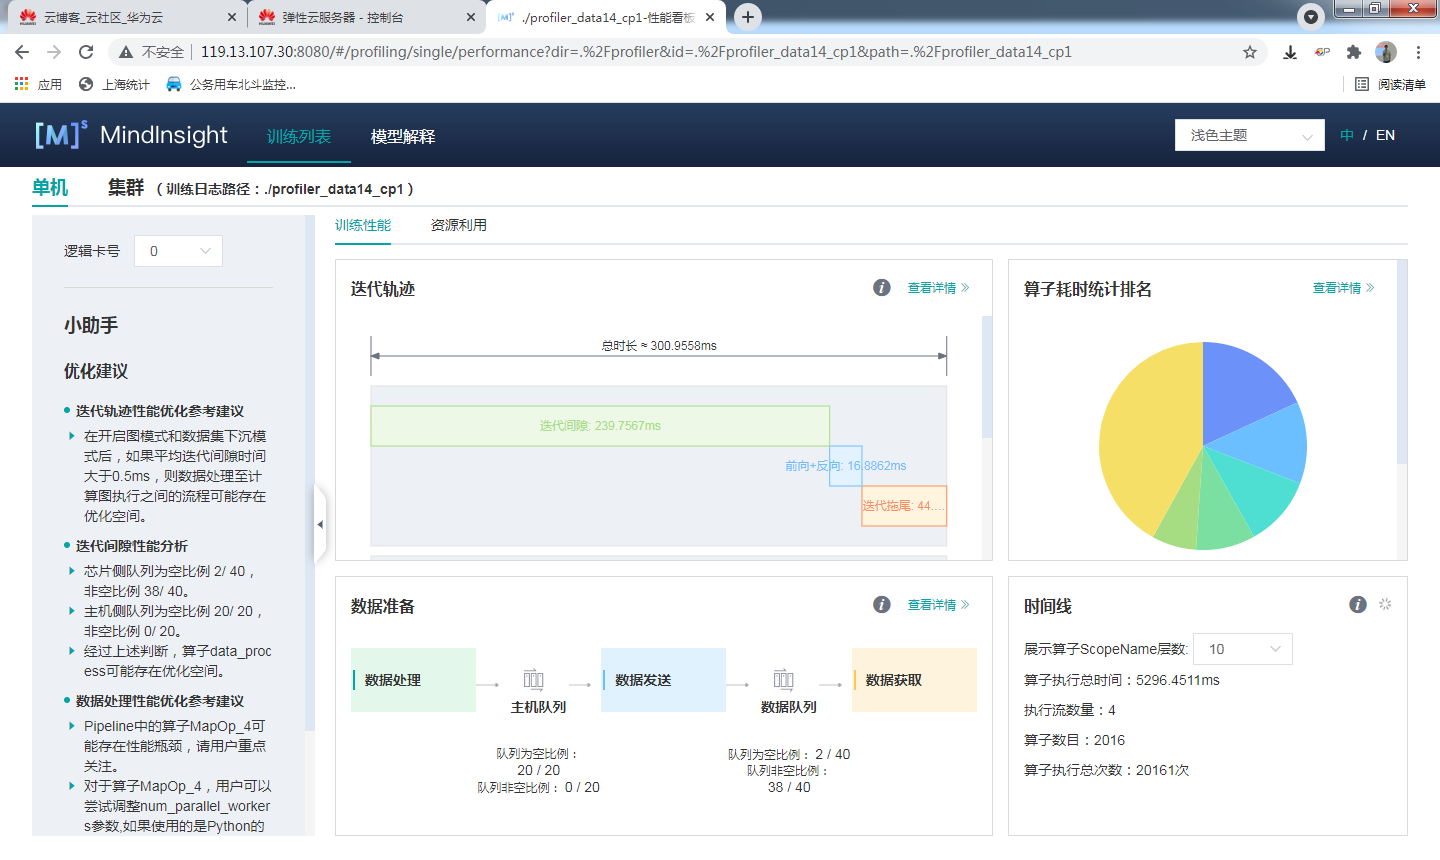Viewport: 1440px width, 860px height.
Task: Close the 云博客_云社区_华为云 tab
Action: [x=232, y=17]
